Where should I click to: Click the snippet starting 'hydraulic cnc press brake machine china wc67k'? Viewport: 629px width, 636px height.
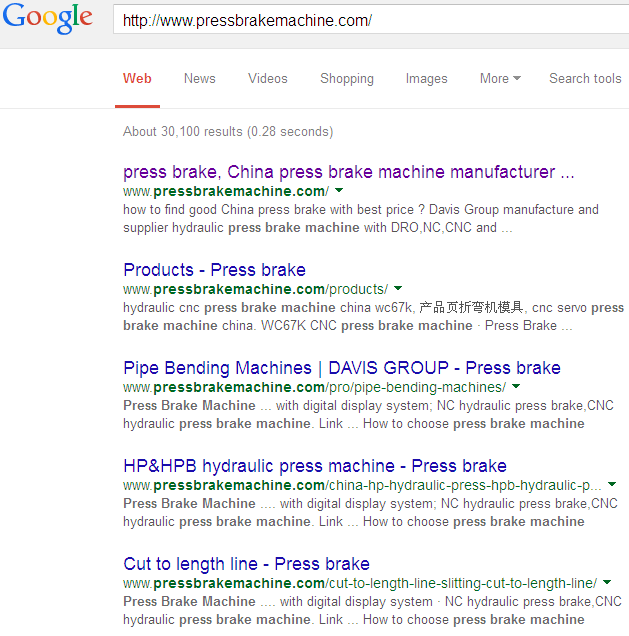(373, 317)
